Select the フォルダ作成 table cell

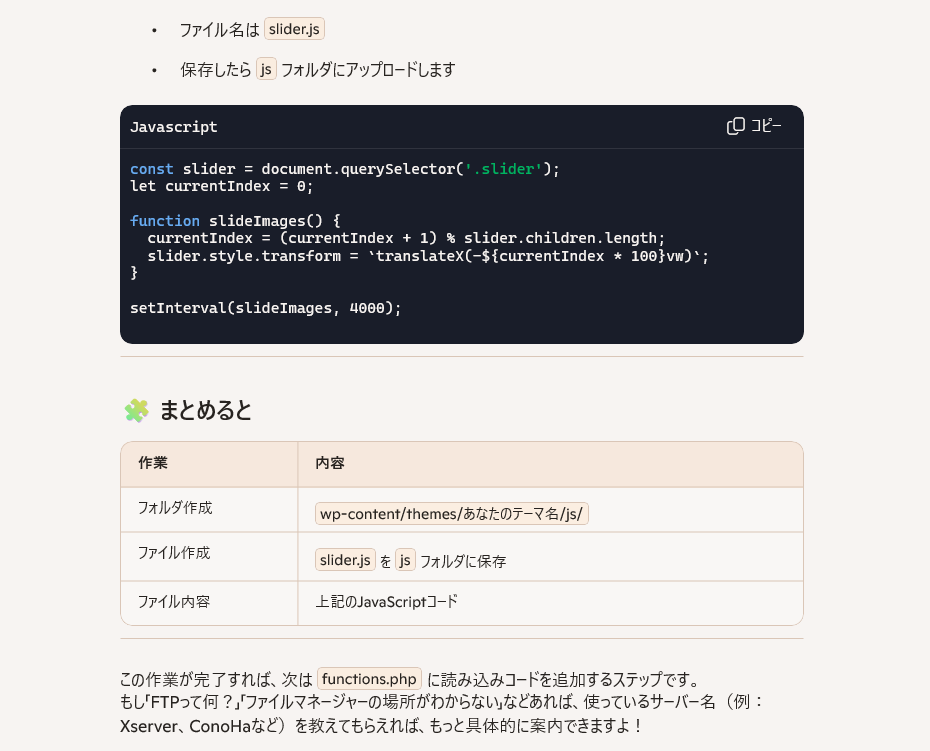pos(175,508)
